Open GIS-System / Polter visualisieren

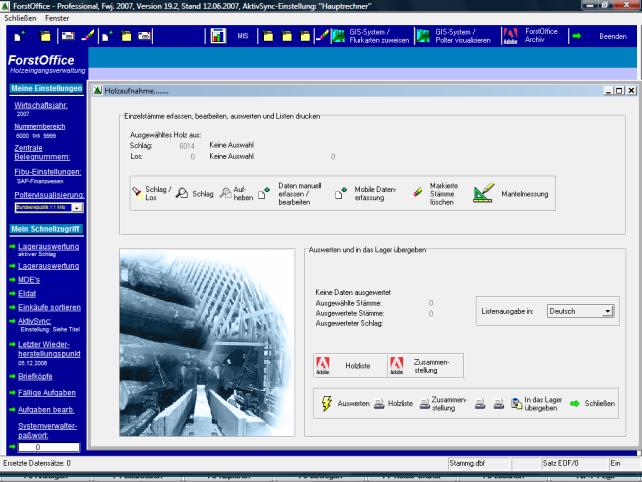(x=454, y=36)
